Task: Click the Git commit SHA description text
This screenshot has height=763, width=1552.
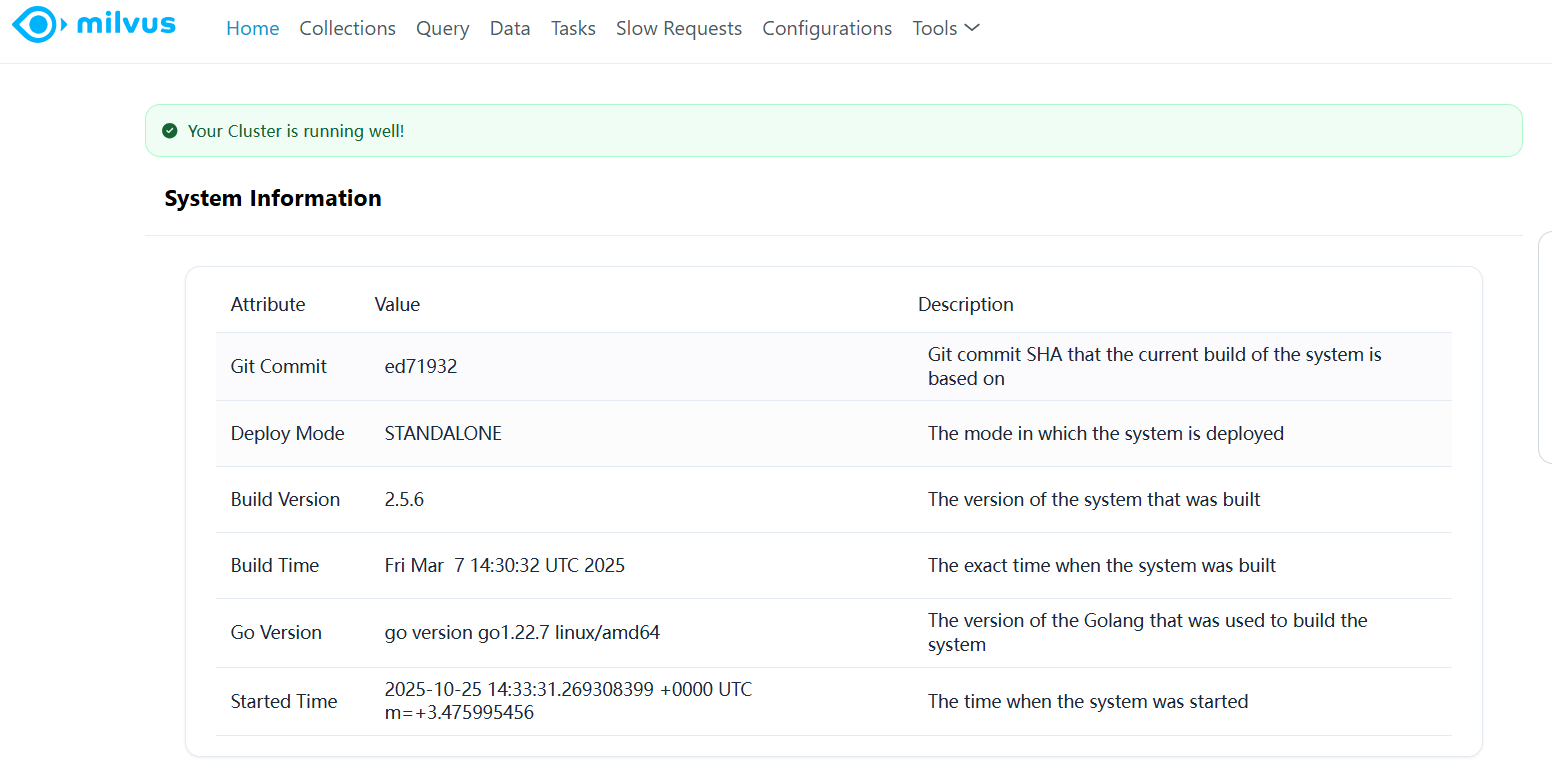Action: click(1155, 366)
